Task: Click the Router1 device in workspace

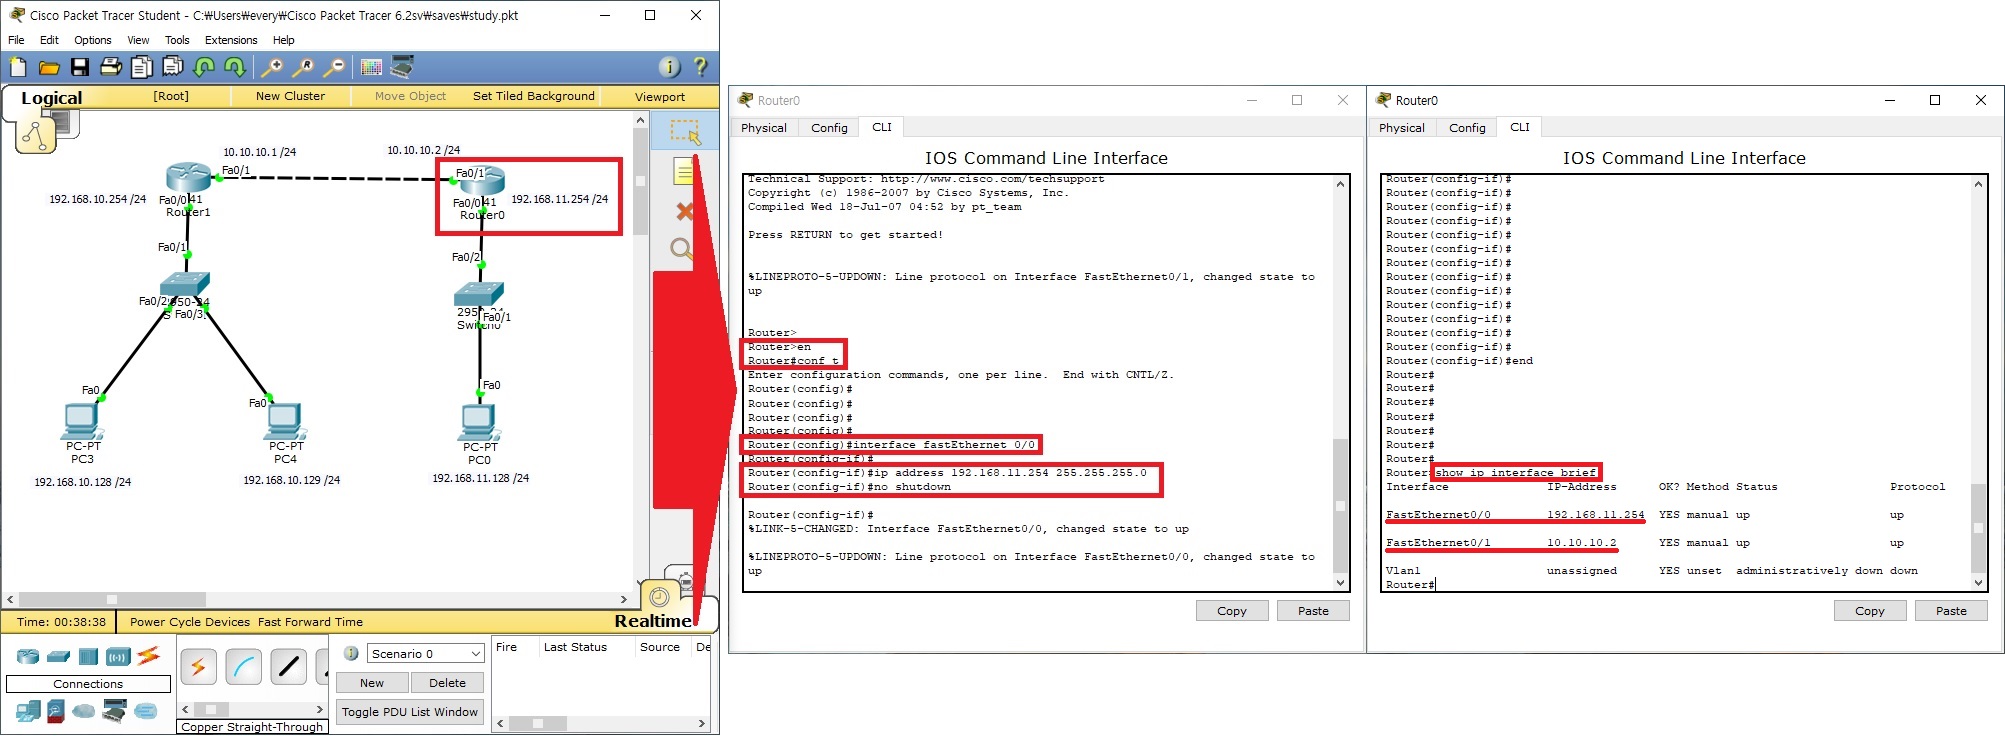Action: point(188,179)
